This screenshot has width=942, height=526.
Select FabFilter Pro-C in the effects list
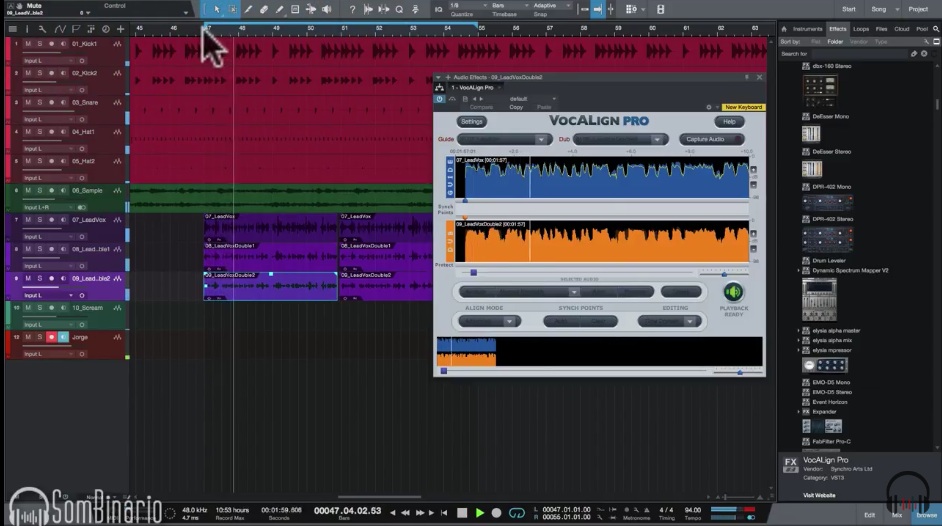[x=831, y=442]
